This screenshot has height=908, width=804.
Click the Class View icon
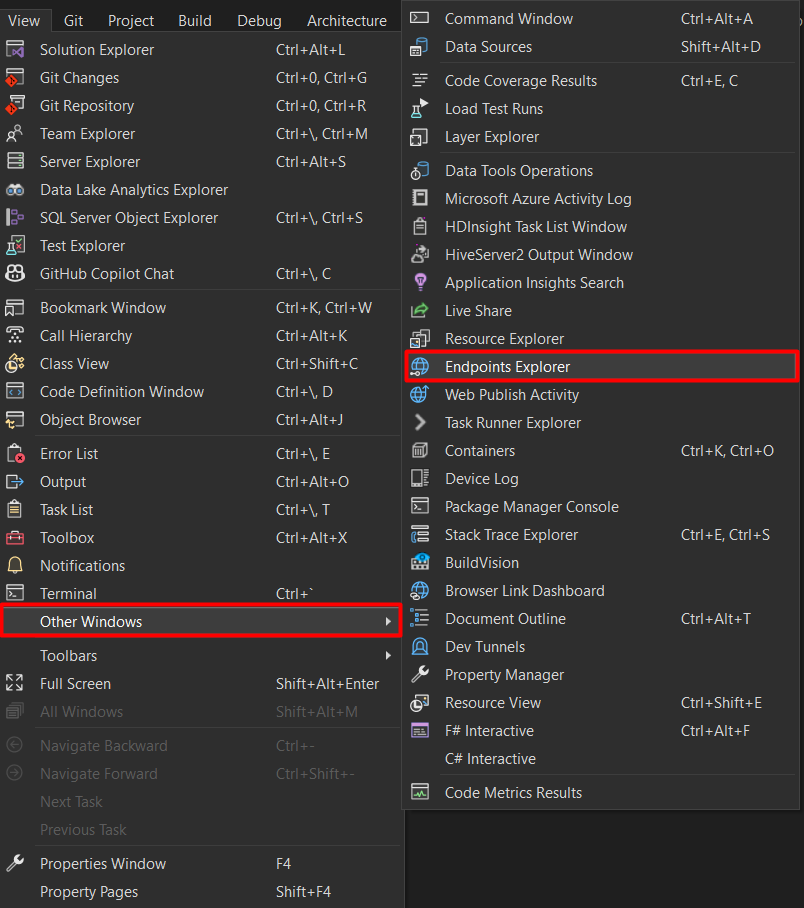tap(15, 363)
